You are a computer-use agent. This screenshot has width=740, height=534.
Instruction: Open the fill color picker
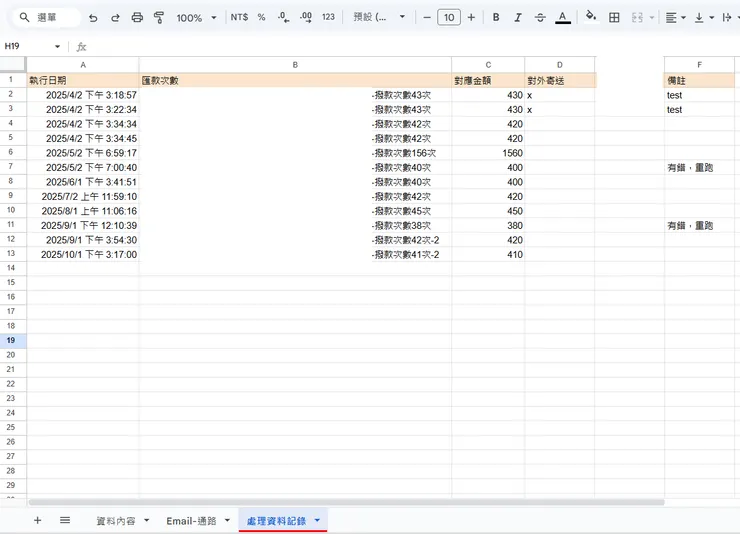click(x=590, y=17)
